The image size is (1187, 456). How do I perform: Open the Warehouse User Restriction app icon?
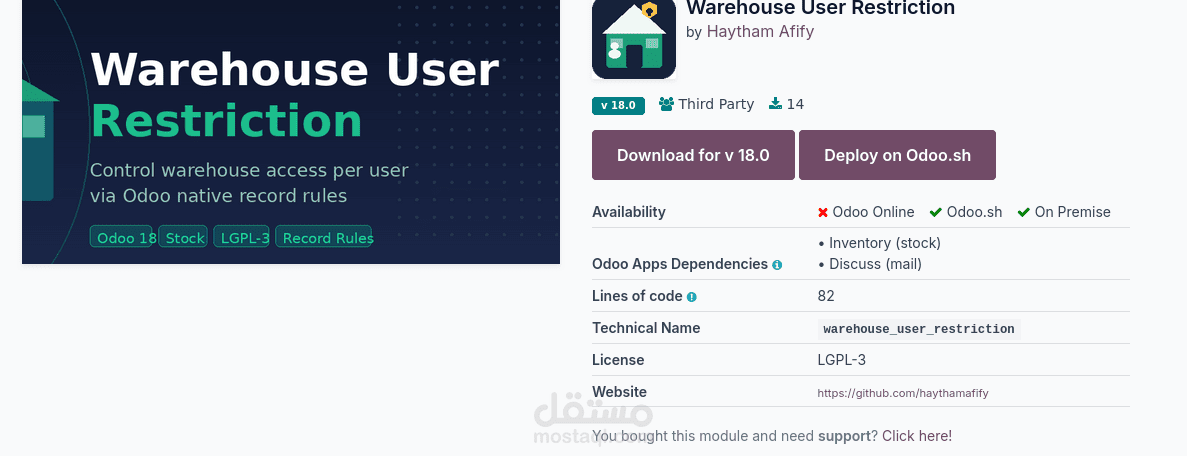(634, 38)
